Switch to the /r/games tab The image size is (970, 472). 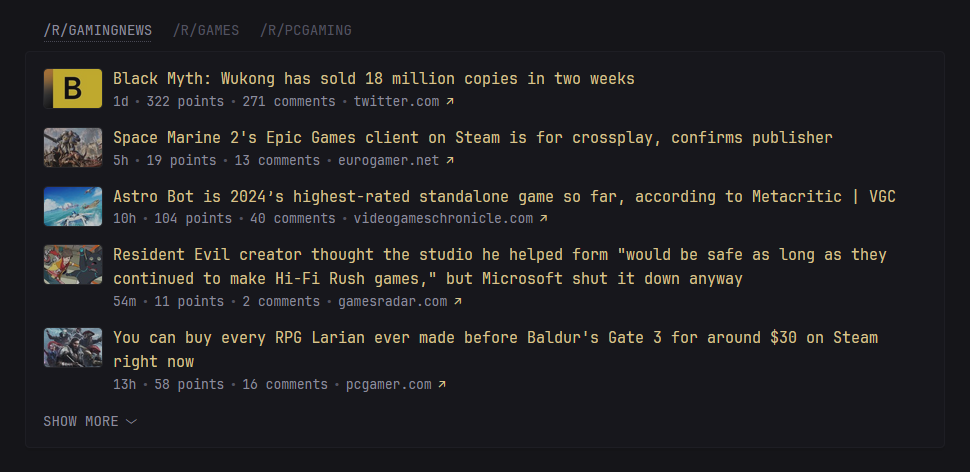point(206,30)
